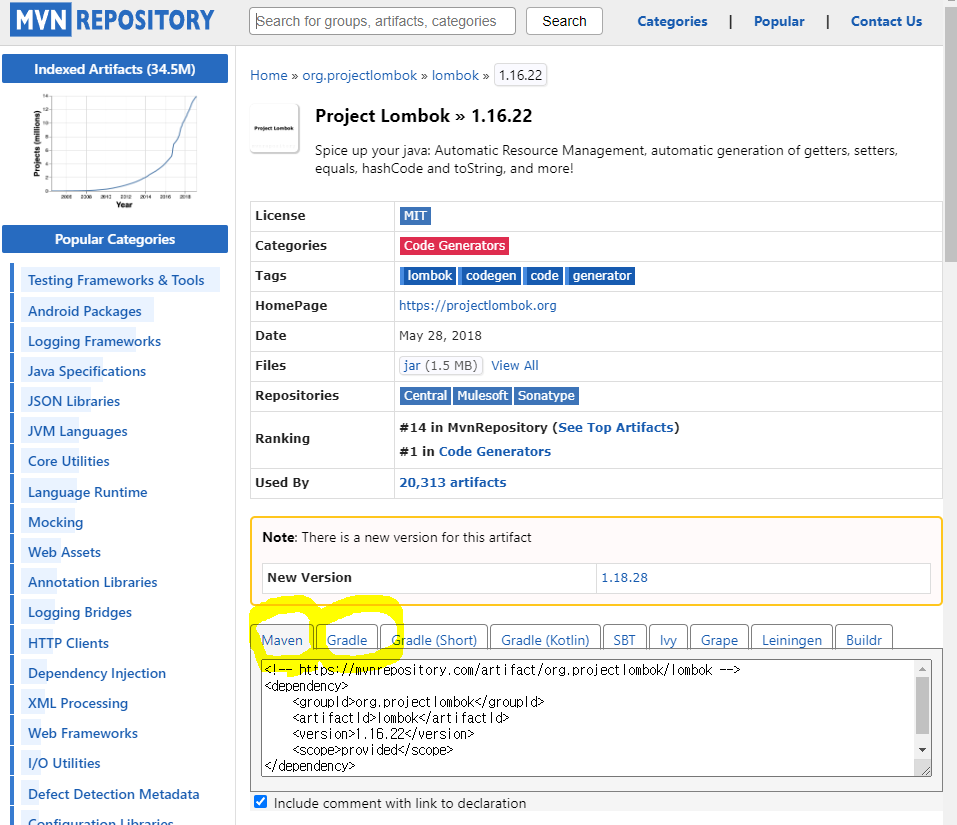957x825 pixels.
Task: Click the indexed artifacts growth chart
Action: (115, 151)
